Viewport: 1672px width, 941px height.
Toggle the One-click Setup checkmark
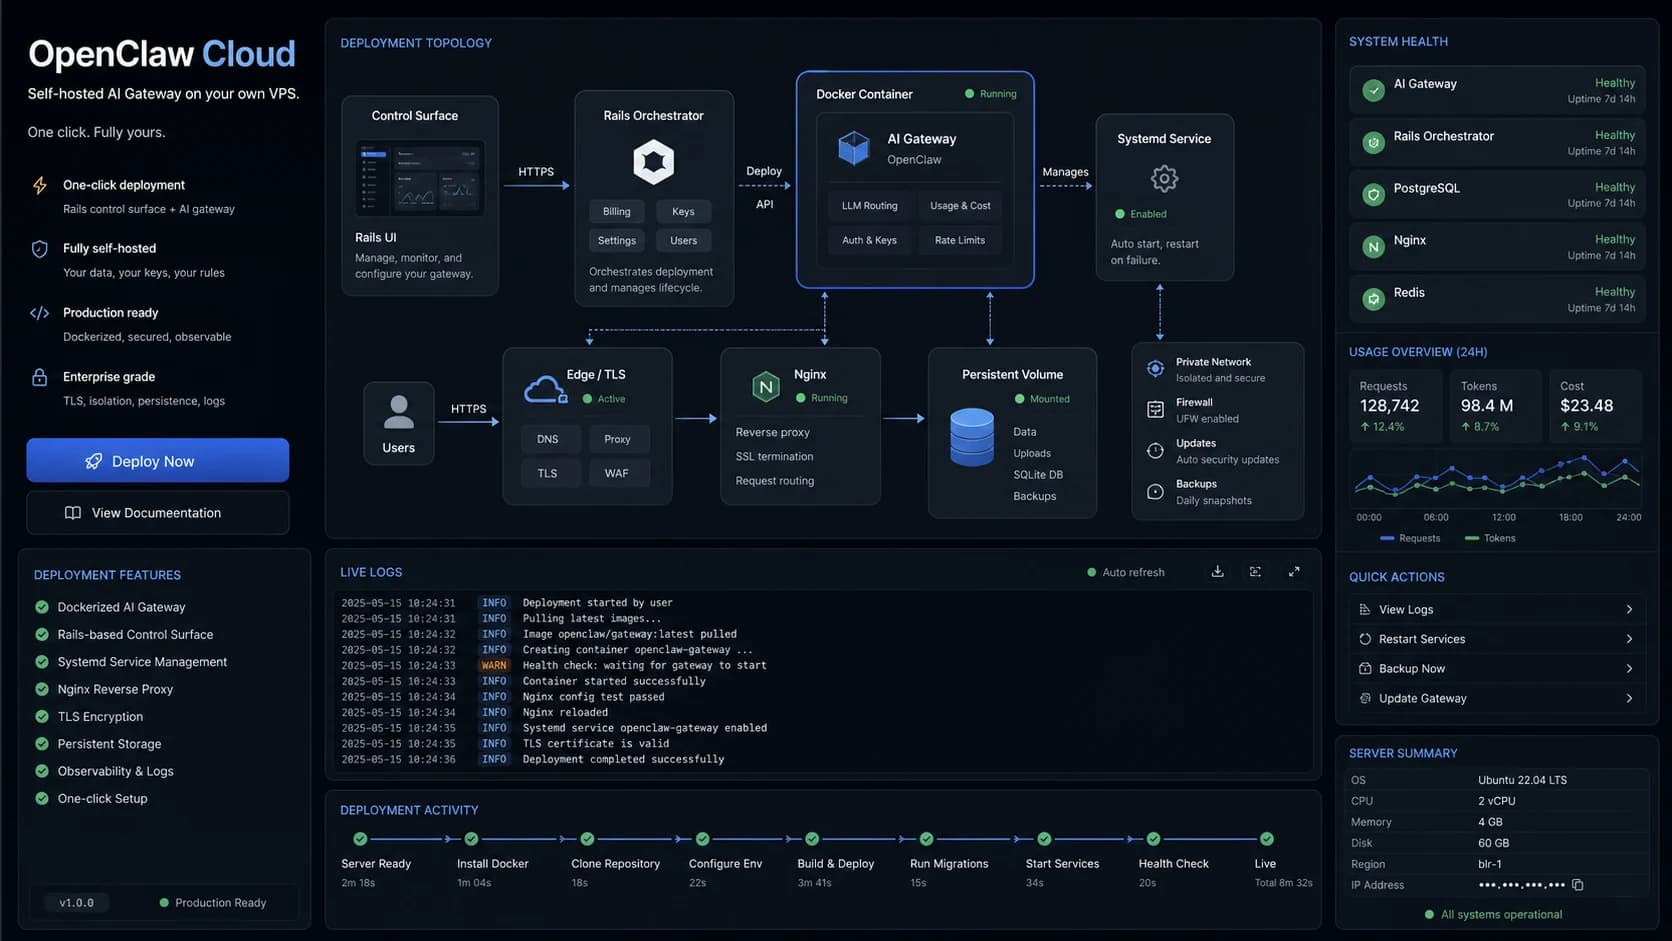coord(42,798)
